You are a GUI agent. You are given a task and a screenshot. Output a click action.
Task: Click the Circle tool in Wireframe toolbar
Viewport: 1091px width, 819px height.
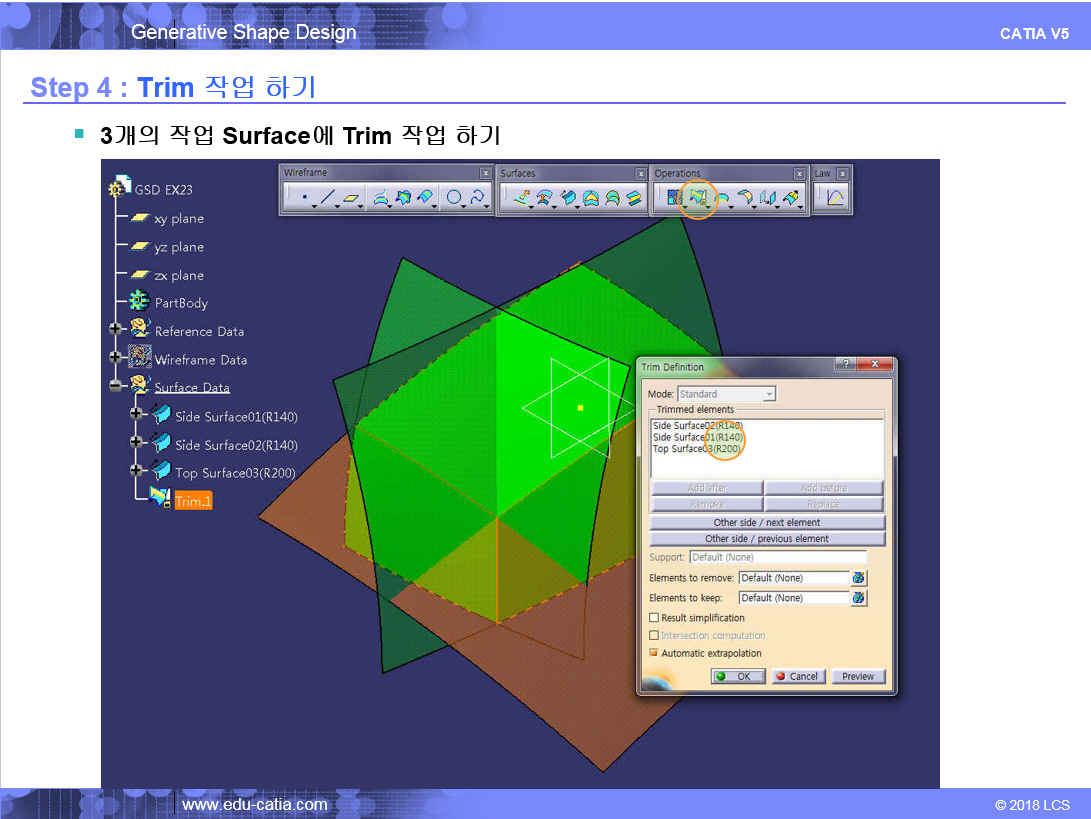click(454, 198)
